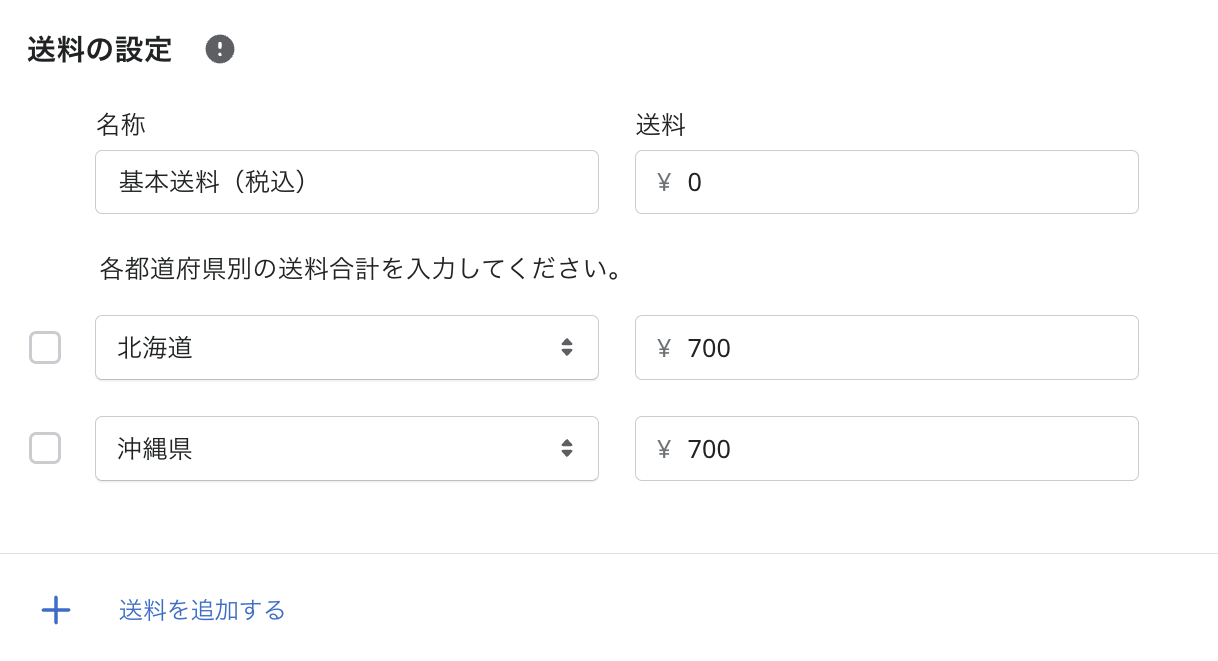The image size is (1218, 661).
Task: Click the blue plus icon
Action: [56, 610]
